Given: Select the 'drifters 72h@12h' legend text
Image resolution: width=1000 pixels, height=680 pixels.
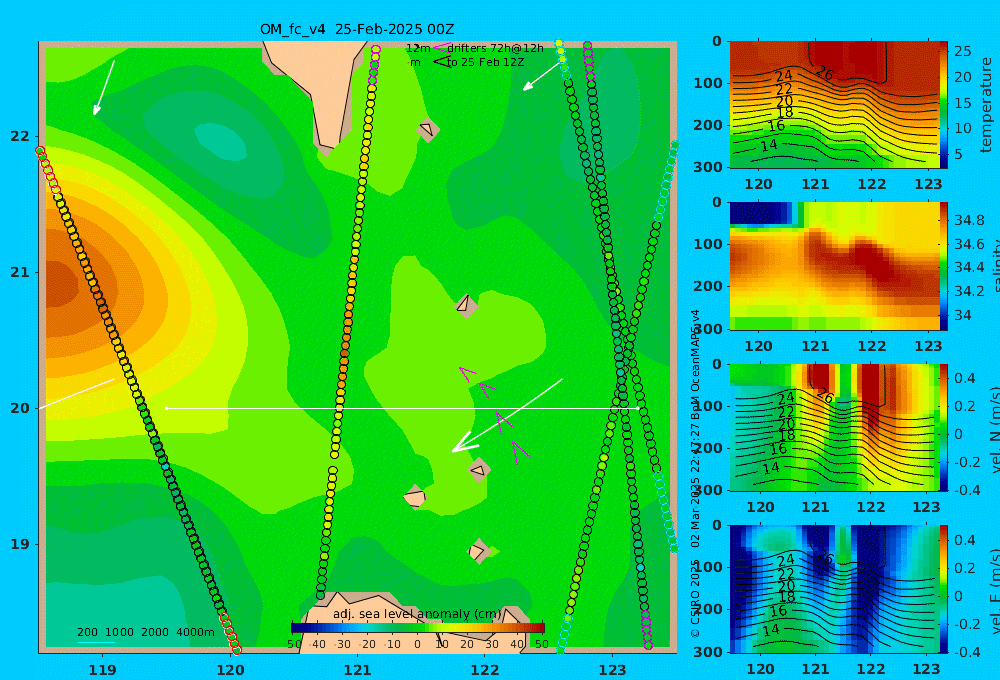Looking at the screenshot, I should 496,48.
